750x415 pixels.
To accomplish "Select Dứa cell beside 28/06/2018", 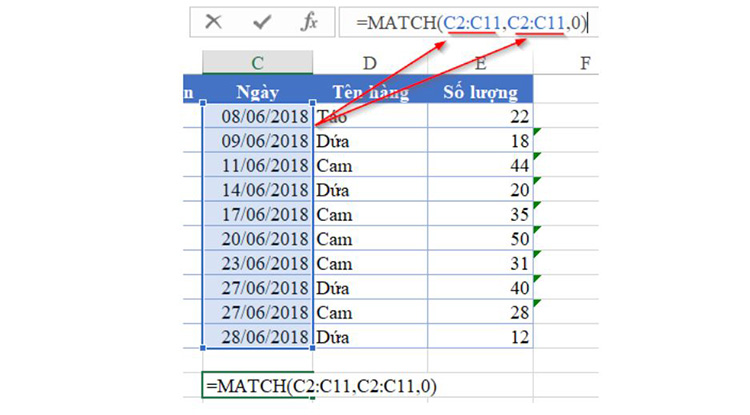I will point(370,337).
